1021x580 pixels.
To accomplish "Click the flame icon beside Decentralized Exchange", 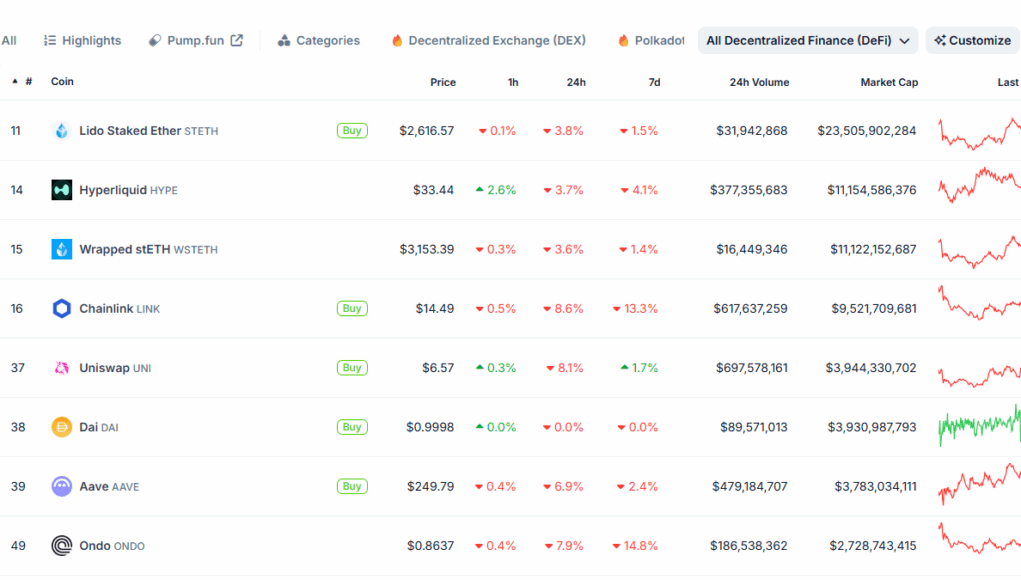I will point(397,40).
